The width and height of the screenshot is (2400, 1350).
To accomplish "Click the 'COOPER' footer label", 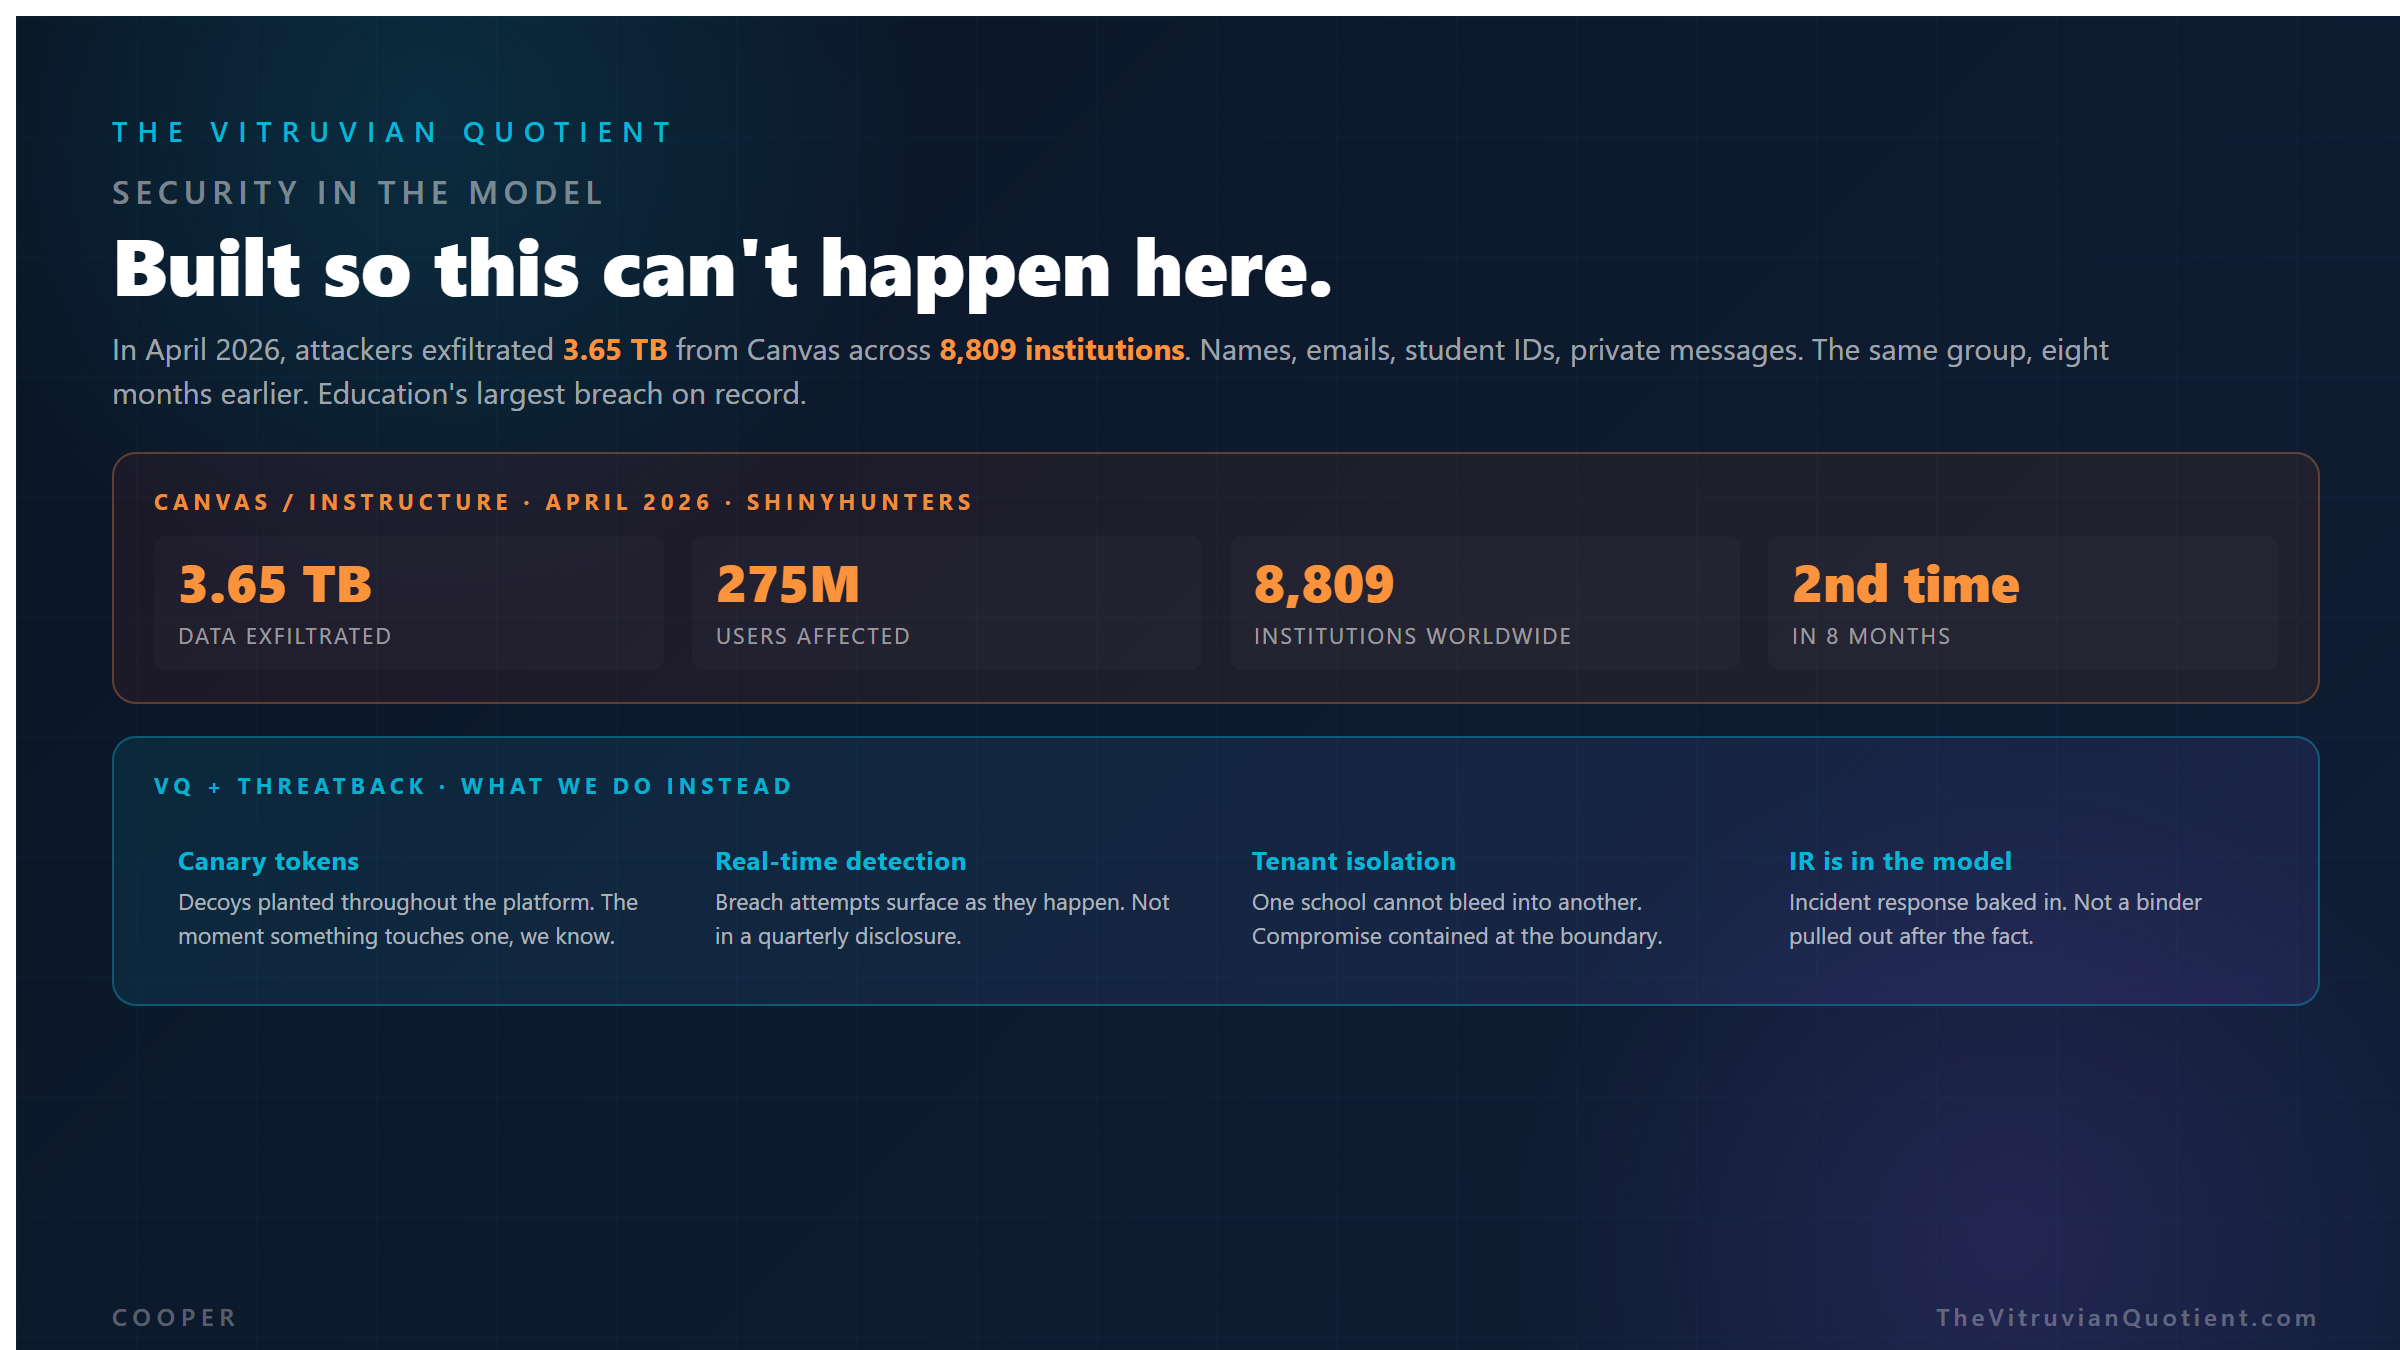I will (x=175, y=1317).
